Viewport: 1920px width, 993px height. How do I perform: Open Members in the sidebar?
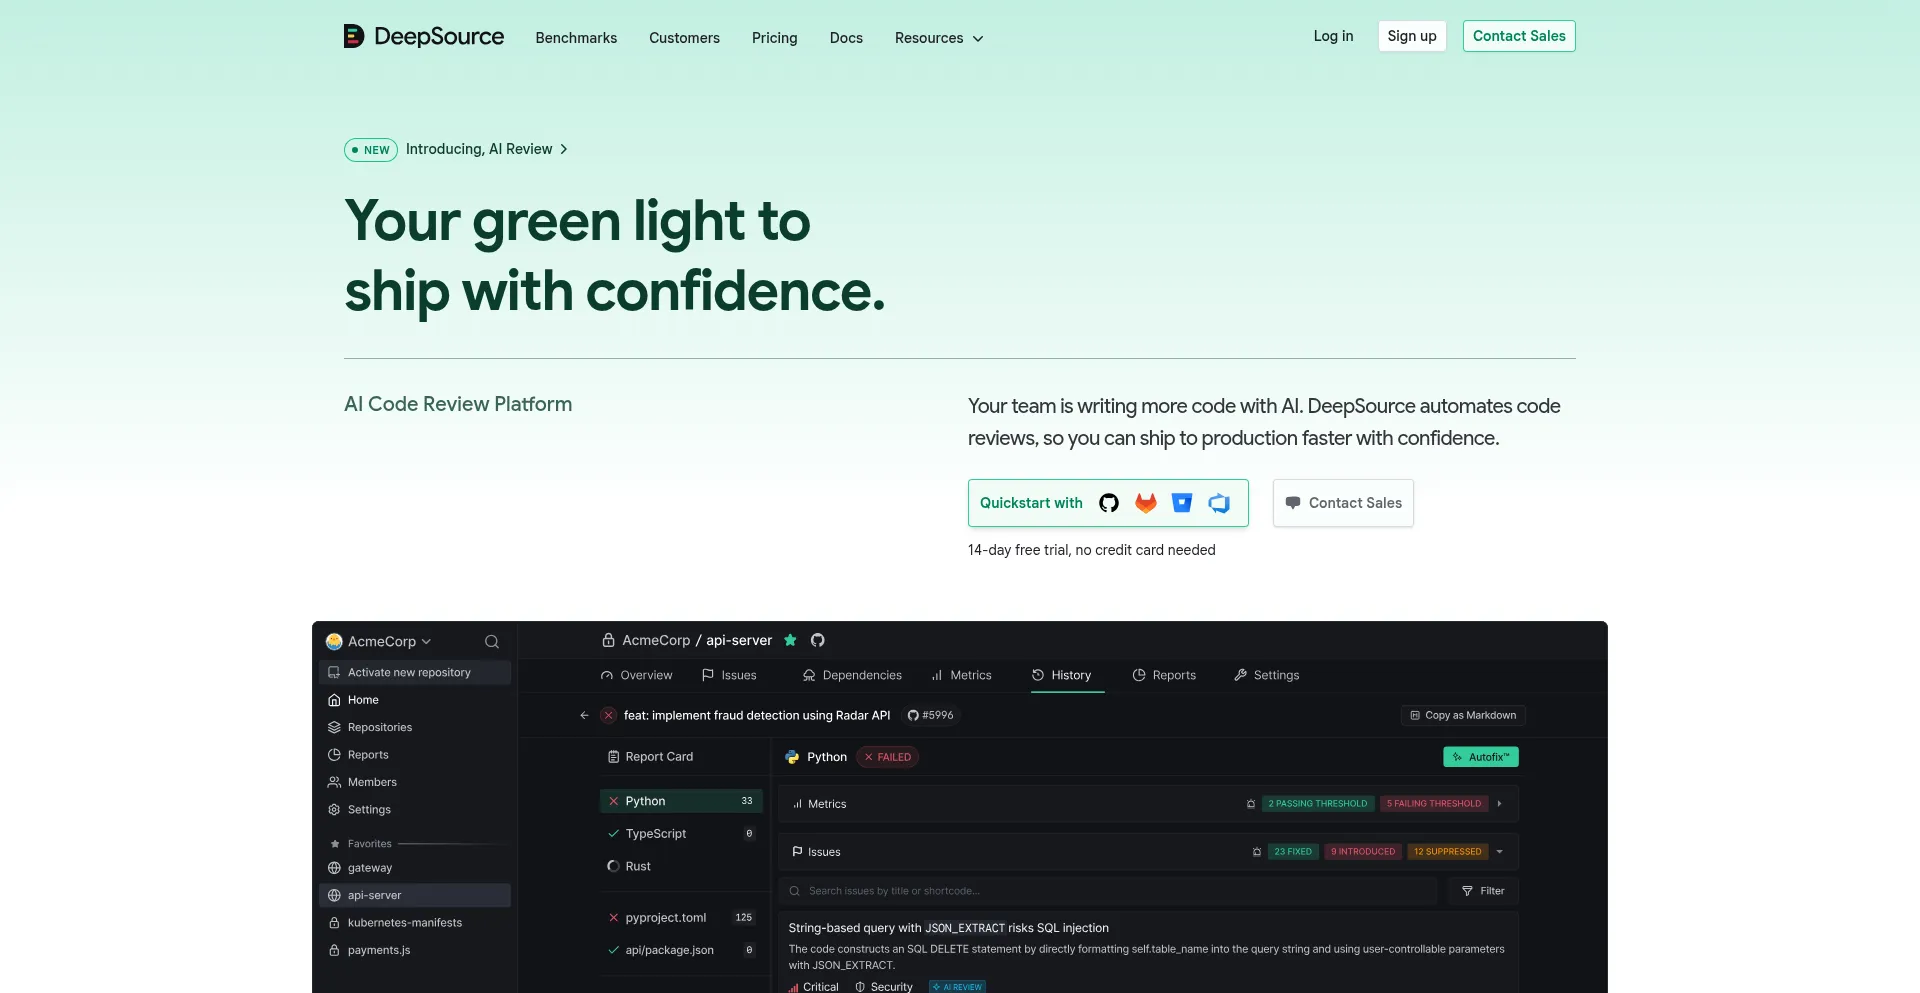[415, 782]
